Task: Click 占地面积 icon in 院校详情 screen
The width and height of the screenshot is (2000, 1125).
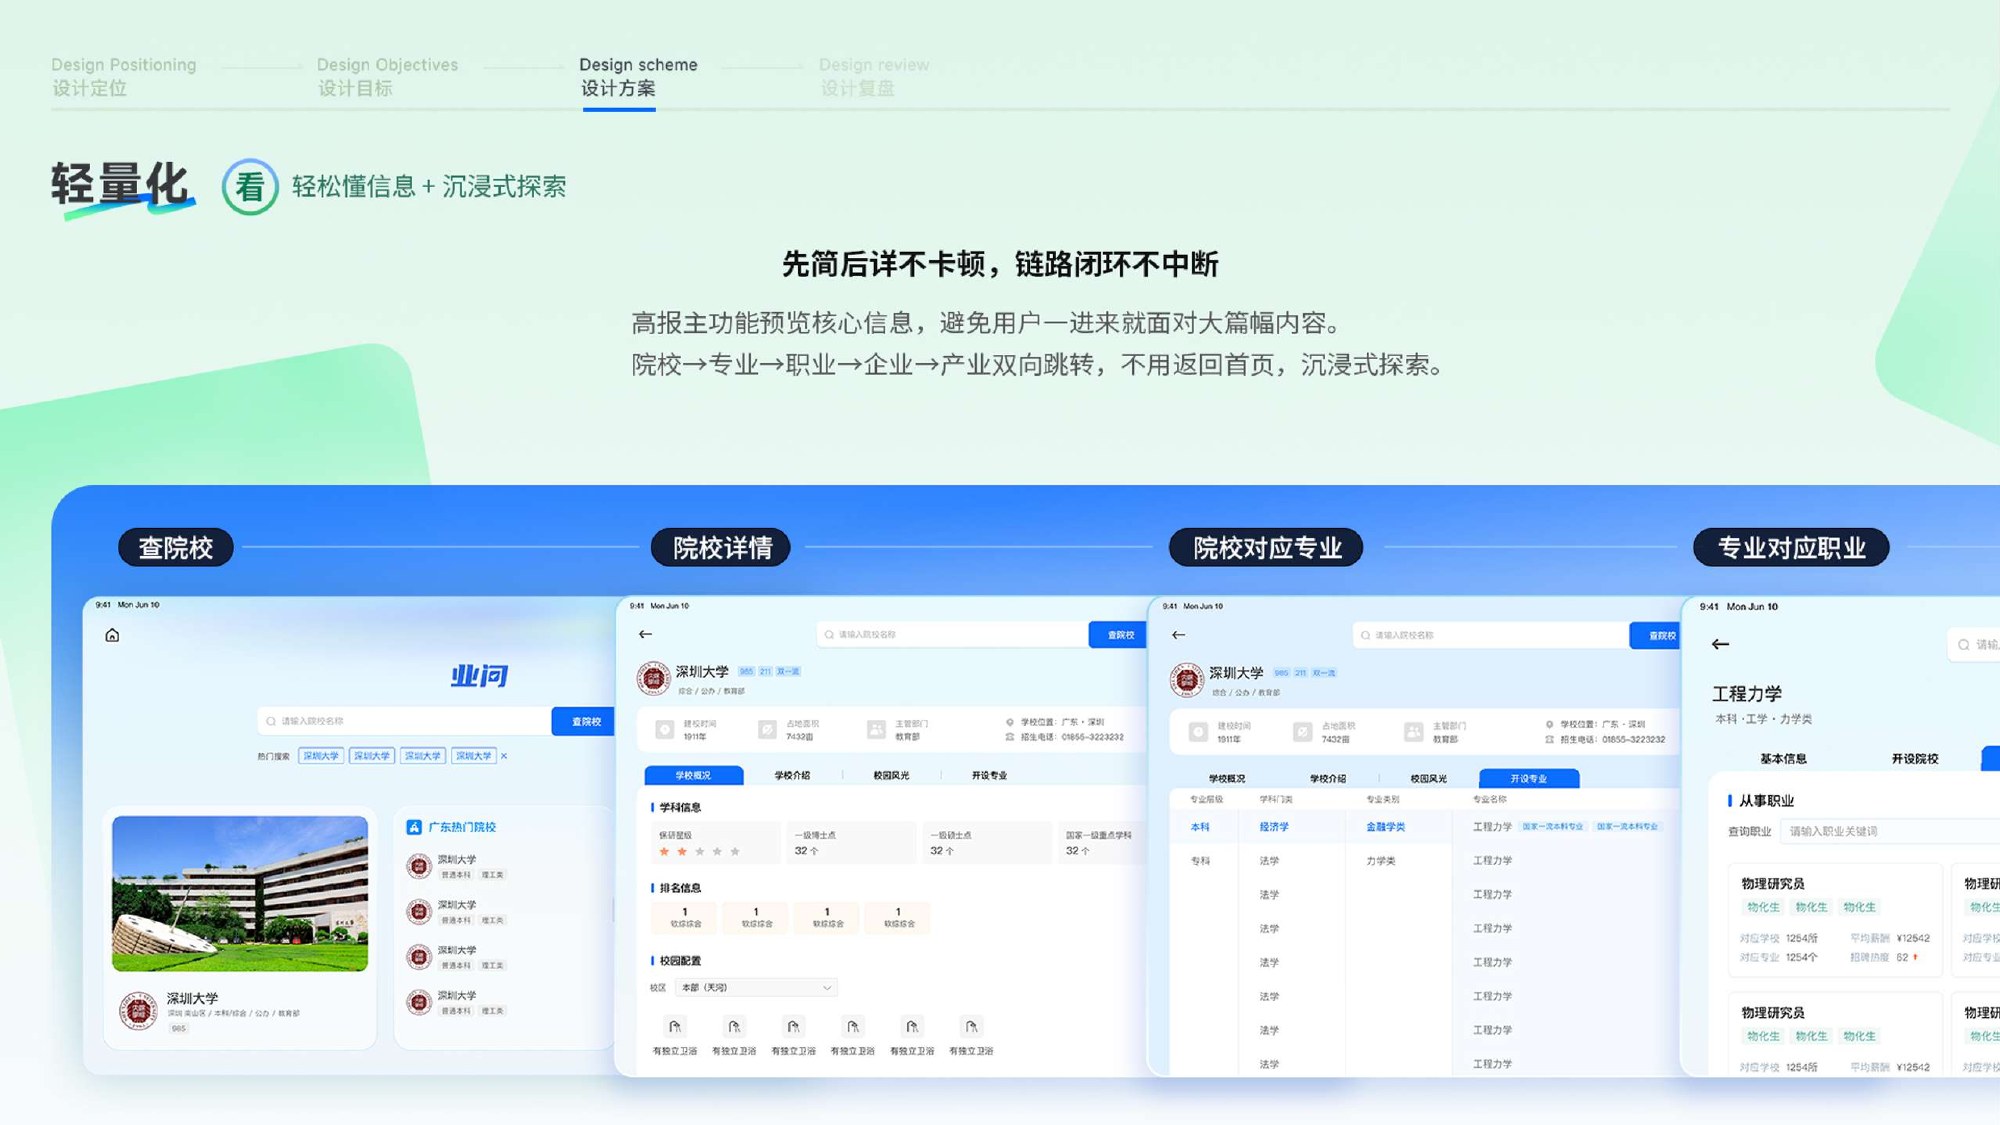Action: click(x=767, y=730)
